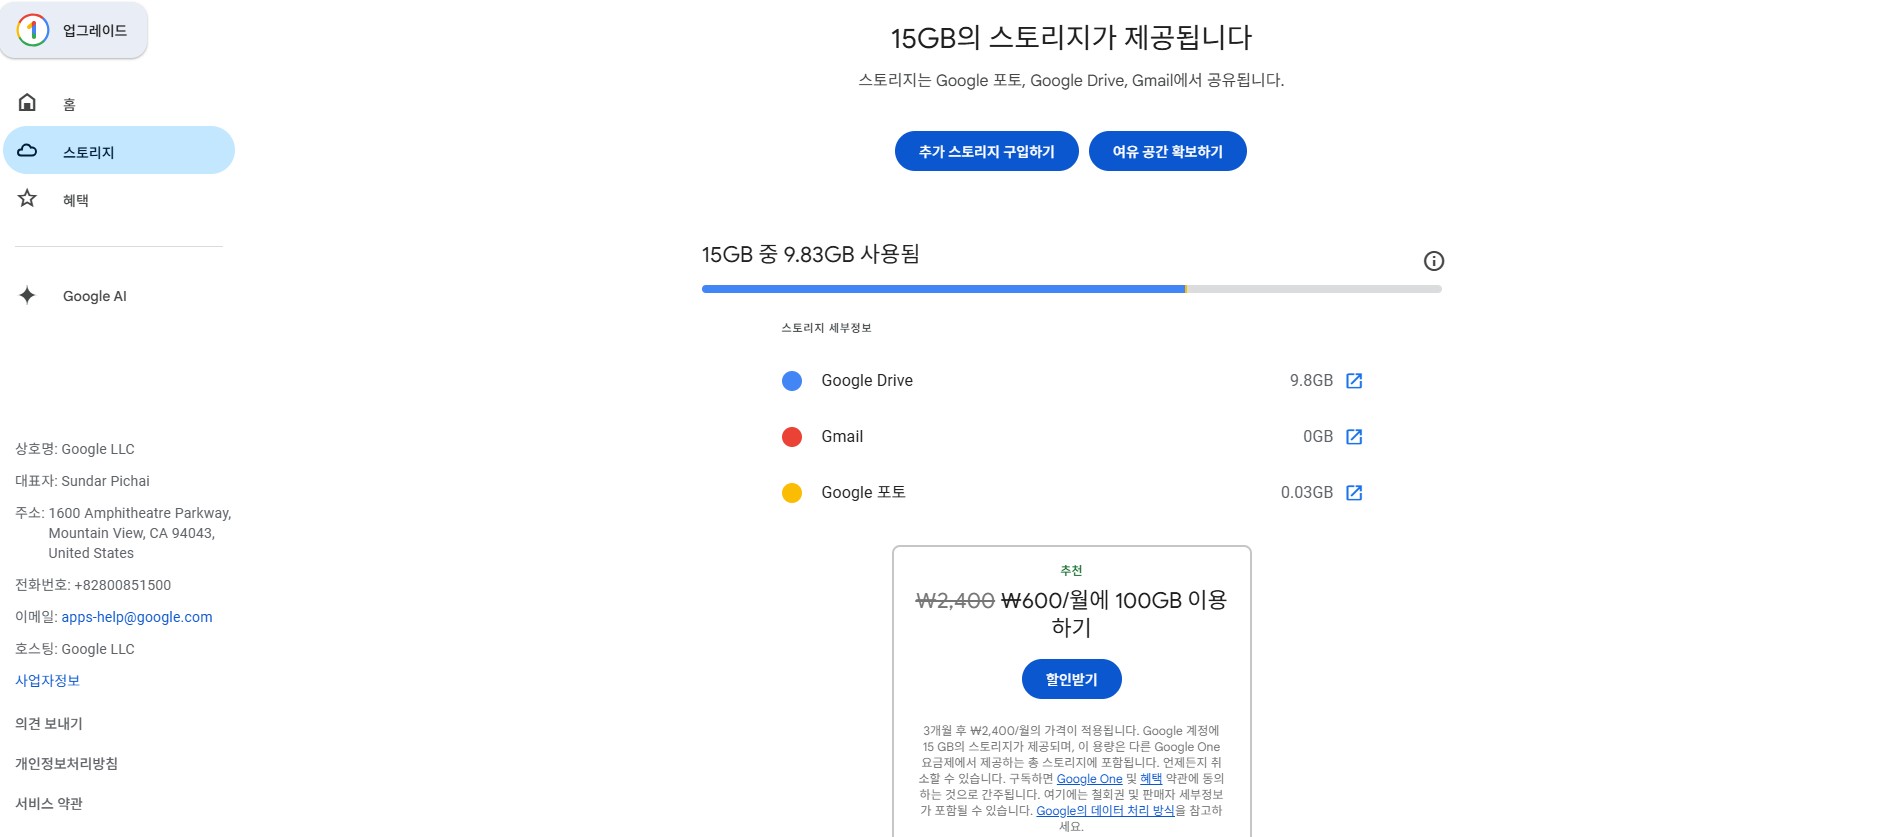
Task: Open the 사업자정보 link
Action: tap(47, 681)
